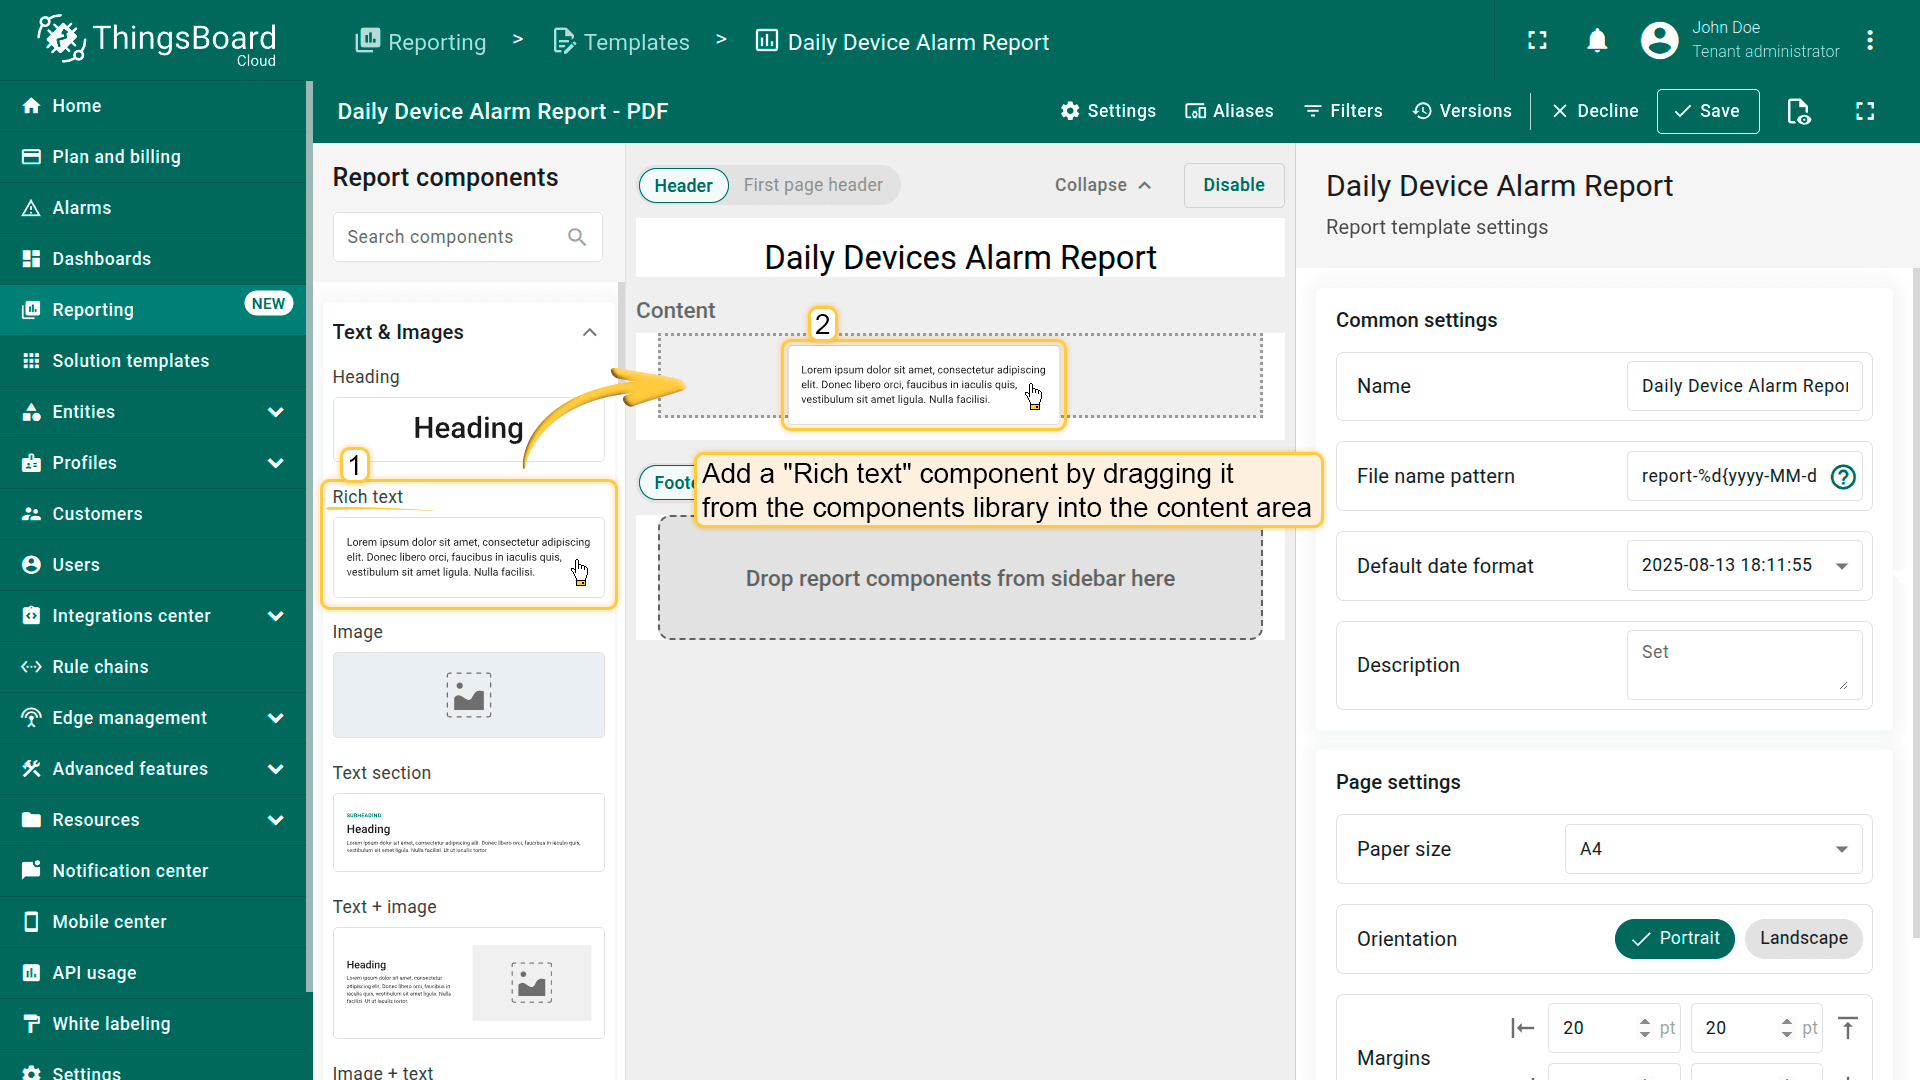This screenshot has width=1920, height=1080.
Task: Click the Save button
Action: coord(1707,111)
